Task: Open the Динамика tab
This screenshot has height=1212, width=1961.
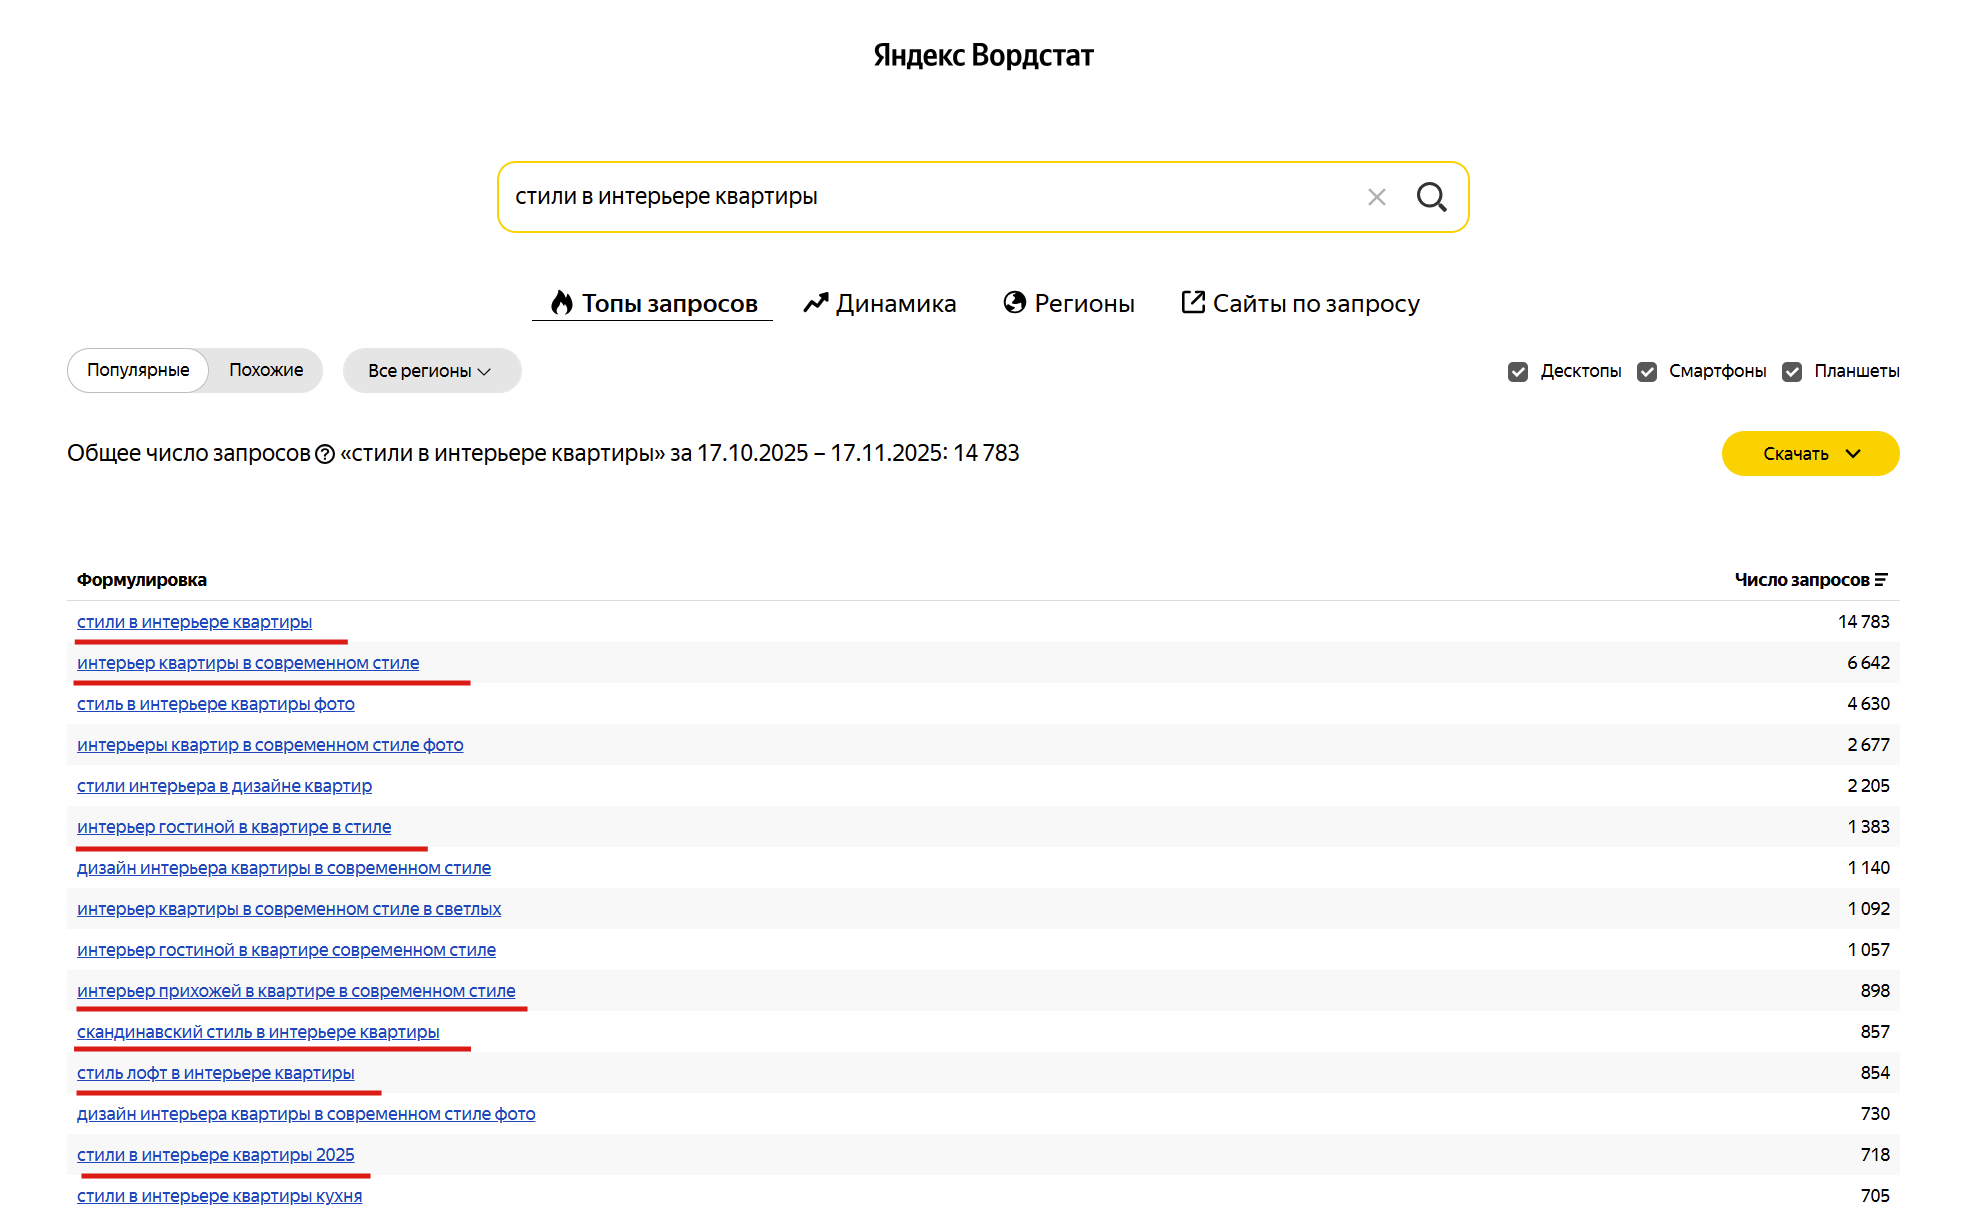Action: click(895, 303)
